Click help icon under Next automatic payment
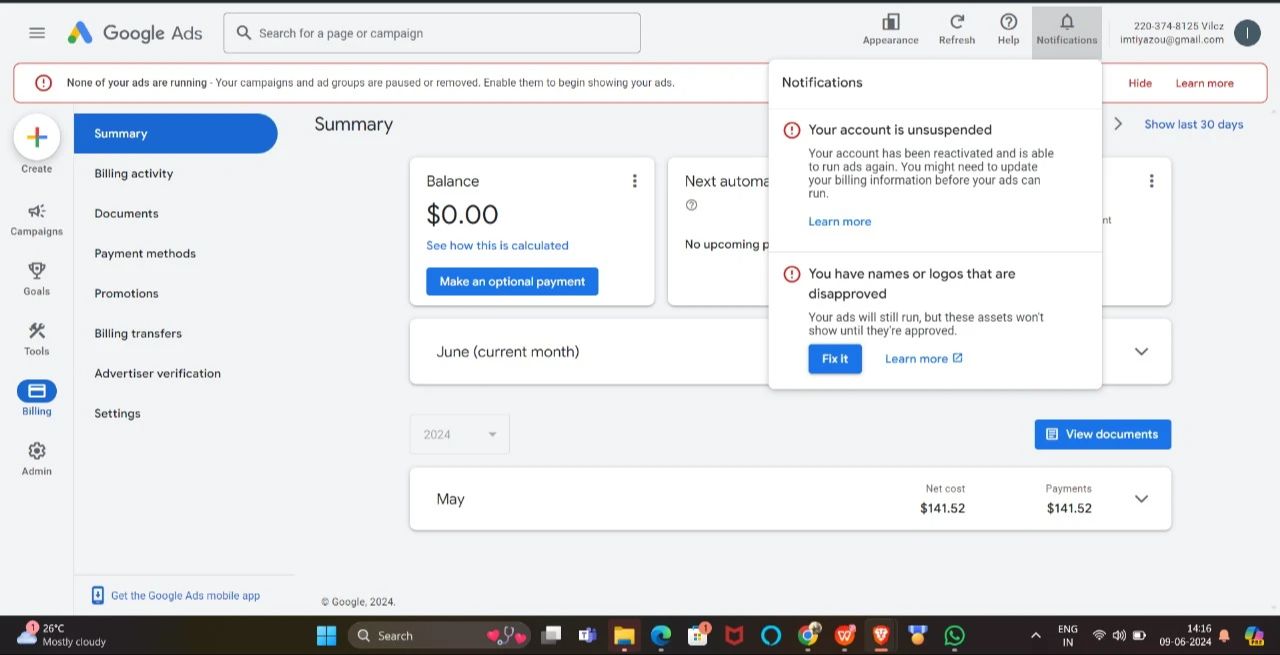This screenshot has width=1280, height=655. click(691, 205)
